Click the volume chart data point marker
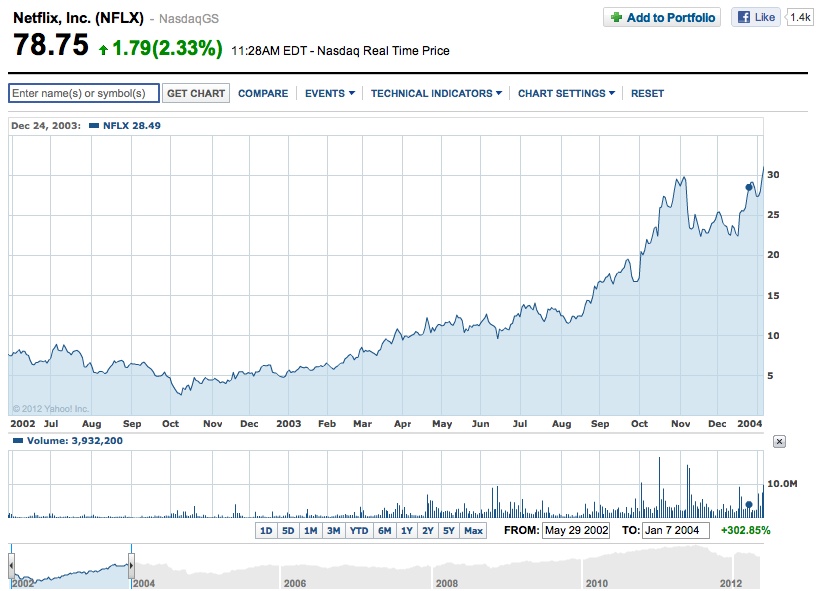Image resolution: width=816 pixels, height=591 pixels. 749,505
